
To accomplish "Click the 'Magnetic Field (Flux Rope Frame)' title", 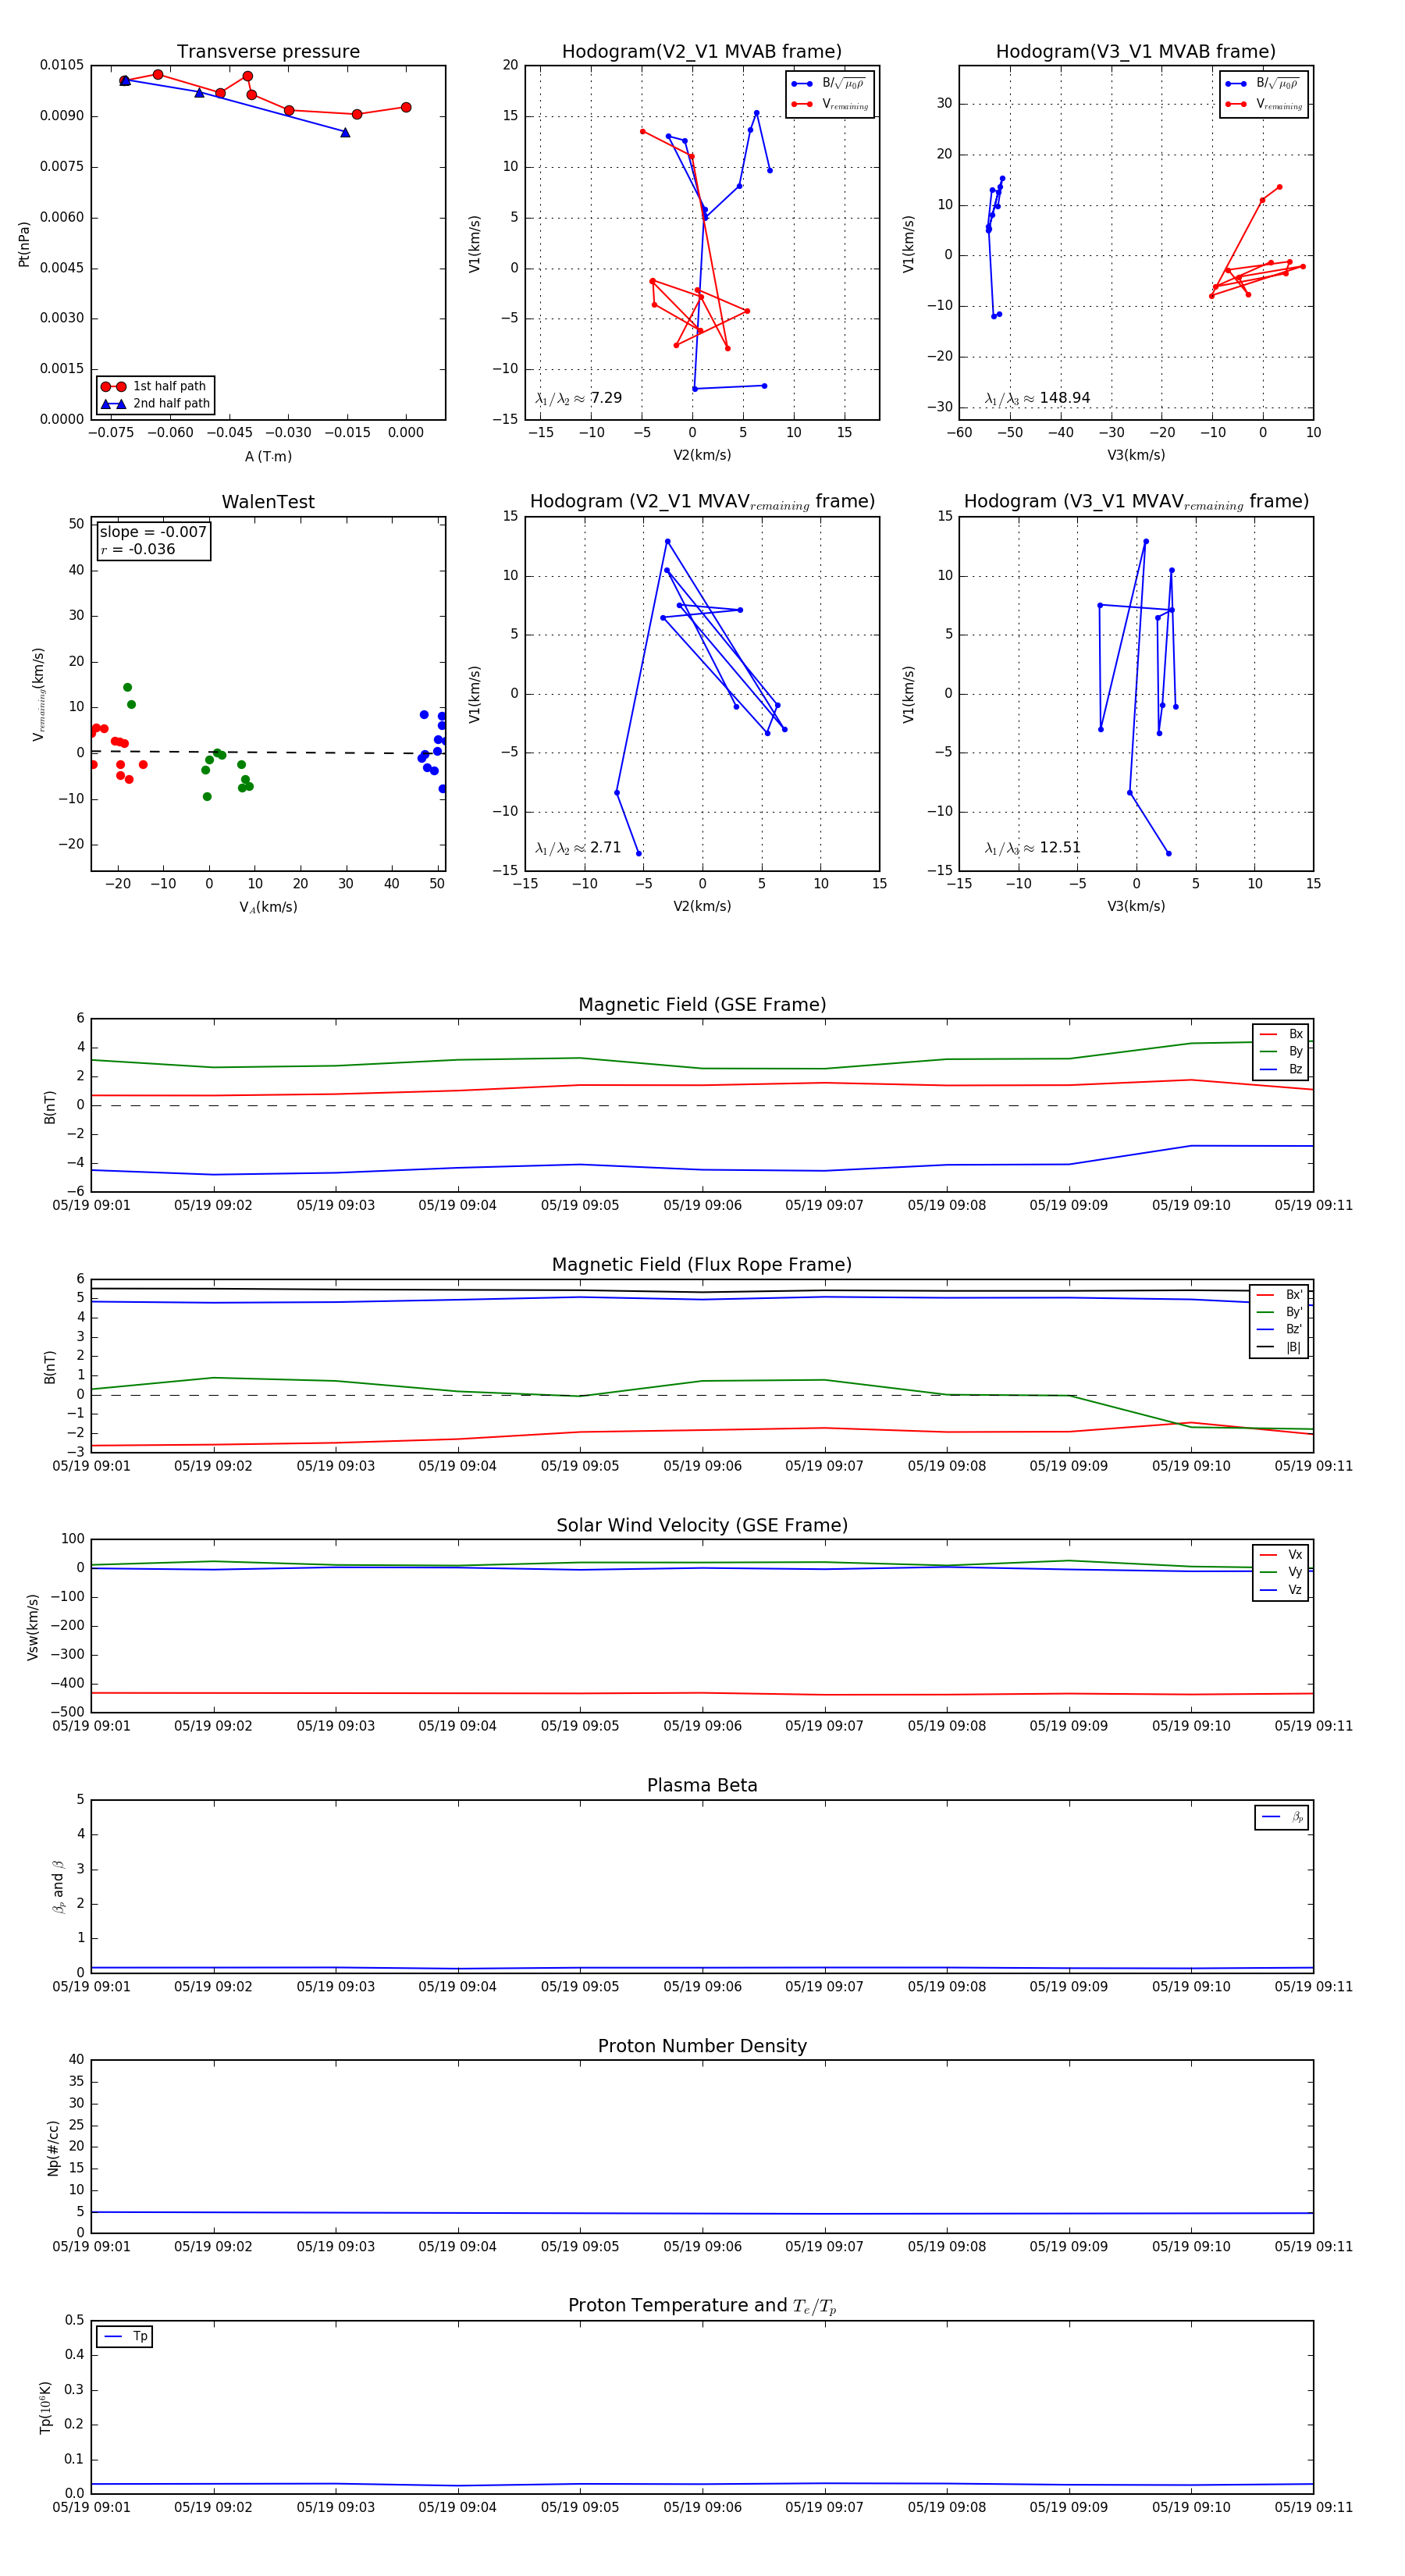I will 702,1265.
